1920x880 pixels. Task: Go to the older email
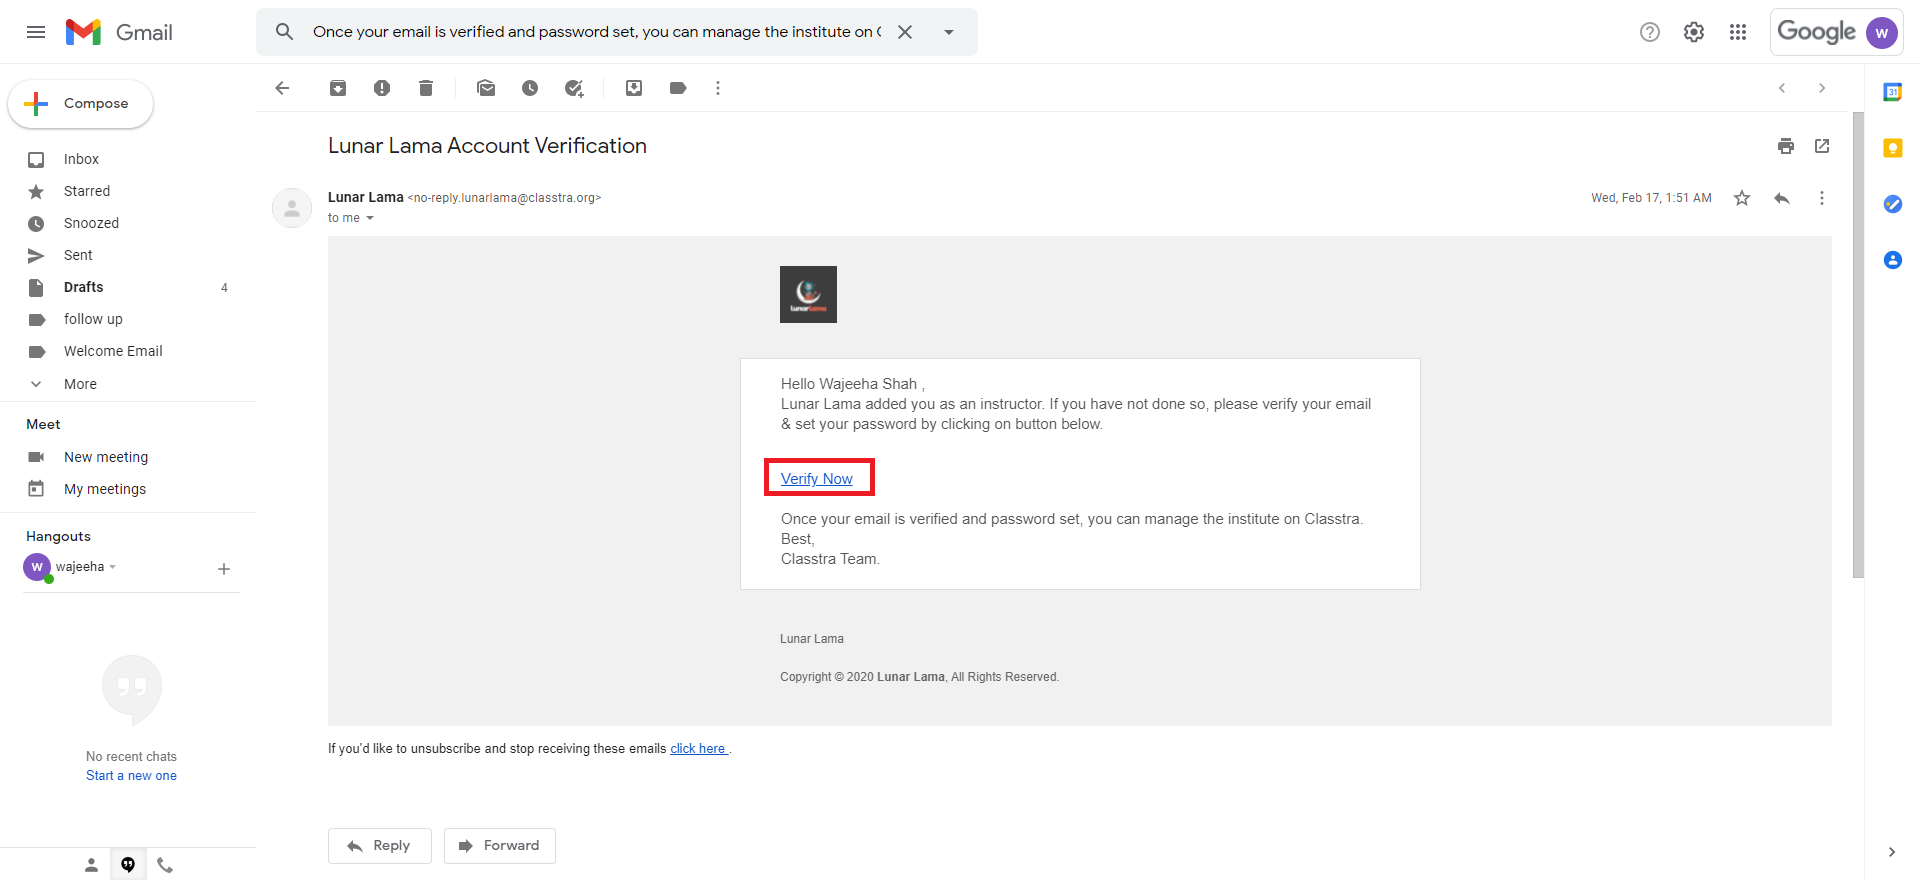1822,88
